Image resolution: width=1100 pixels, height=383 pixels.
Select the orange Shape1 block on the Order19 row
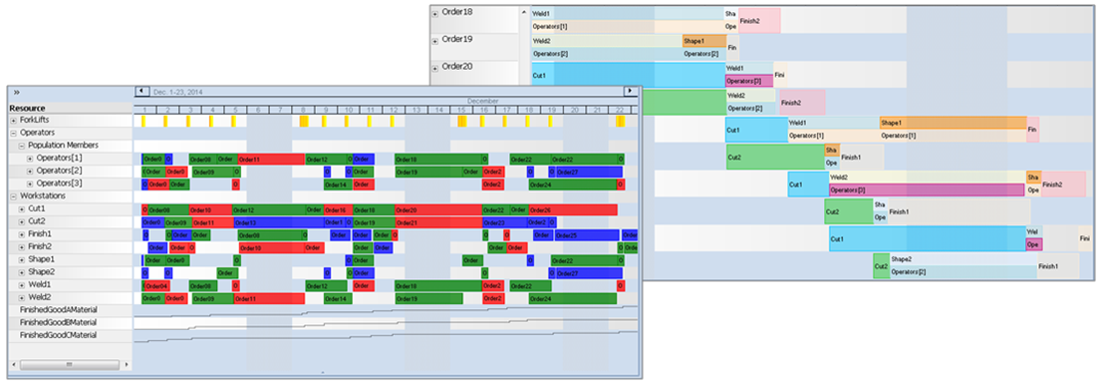(x=704, y=41)
